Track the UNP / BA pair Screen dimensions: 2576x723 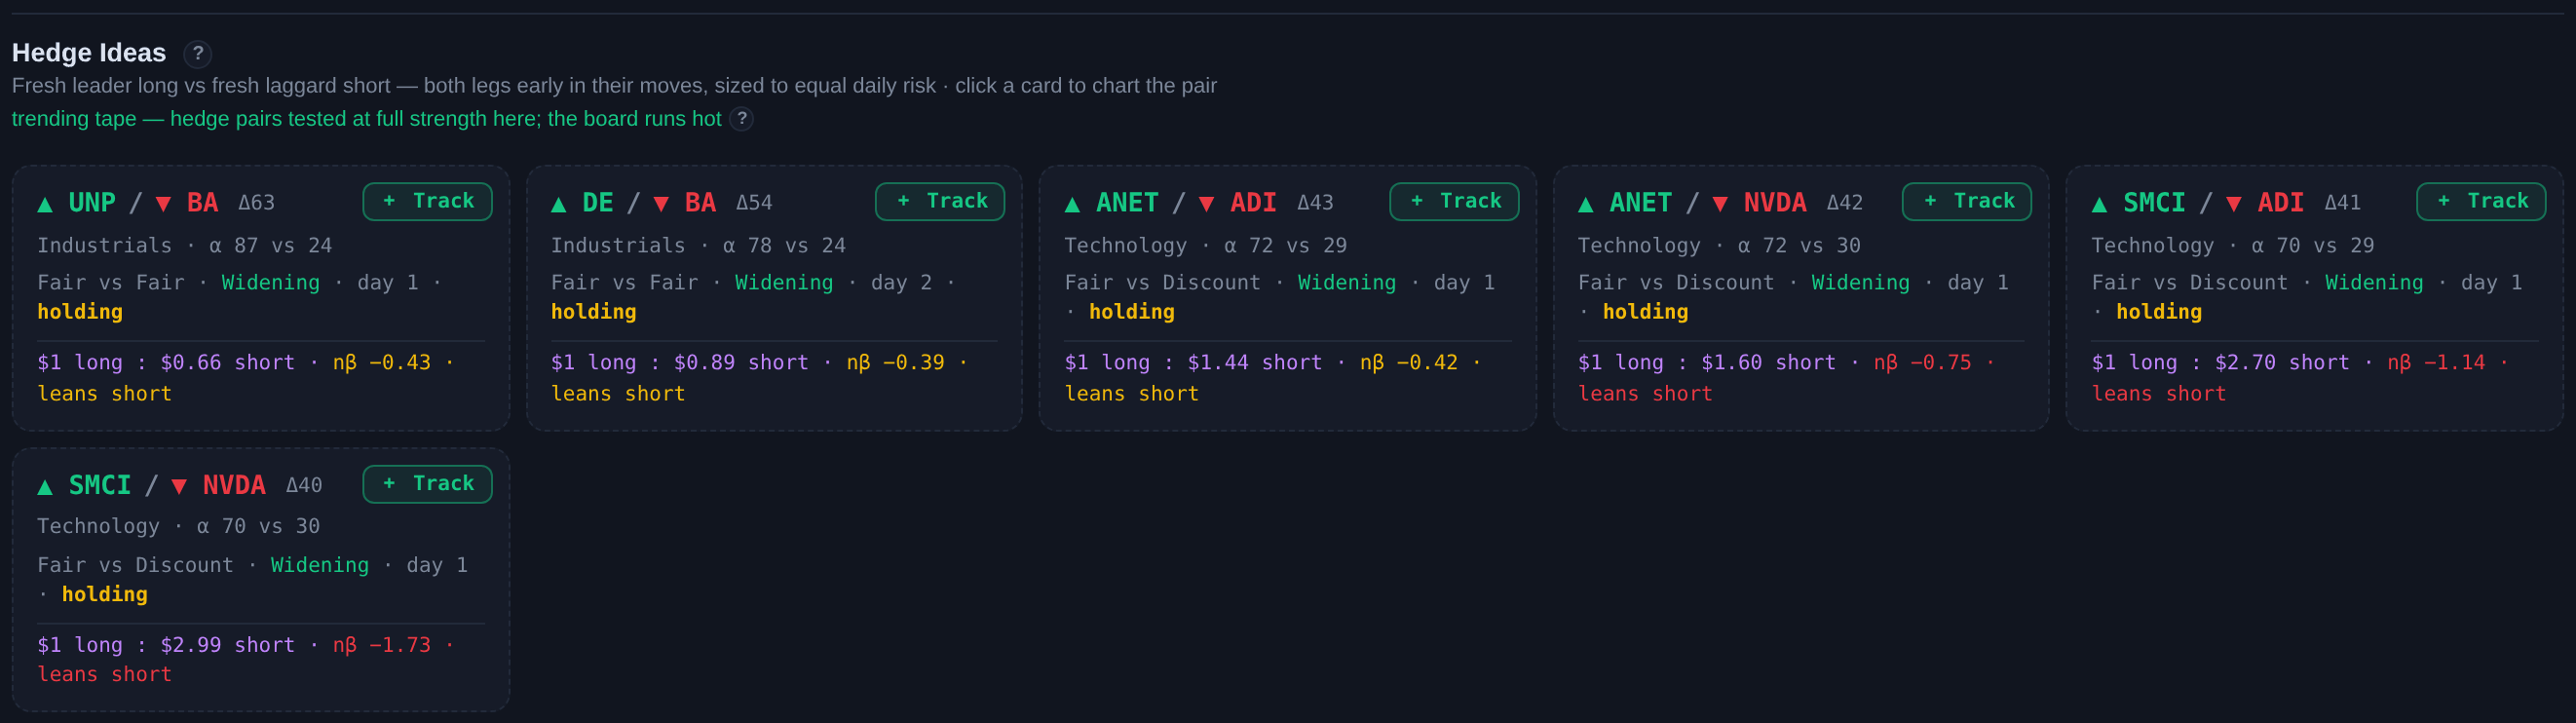pyautogui.click(x=427, y=202)
